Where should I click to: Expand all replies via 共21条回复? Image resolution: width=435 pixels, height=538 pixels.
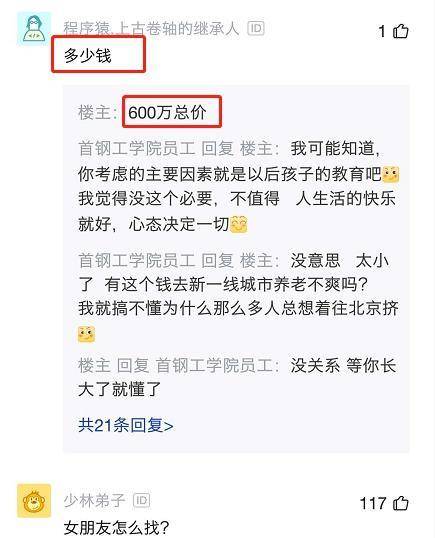[x=126, y=425]
